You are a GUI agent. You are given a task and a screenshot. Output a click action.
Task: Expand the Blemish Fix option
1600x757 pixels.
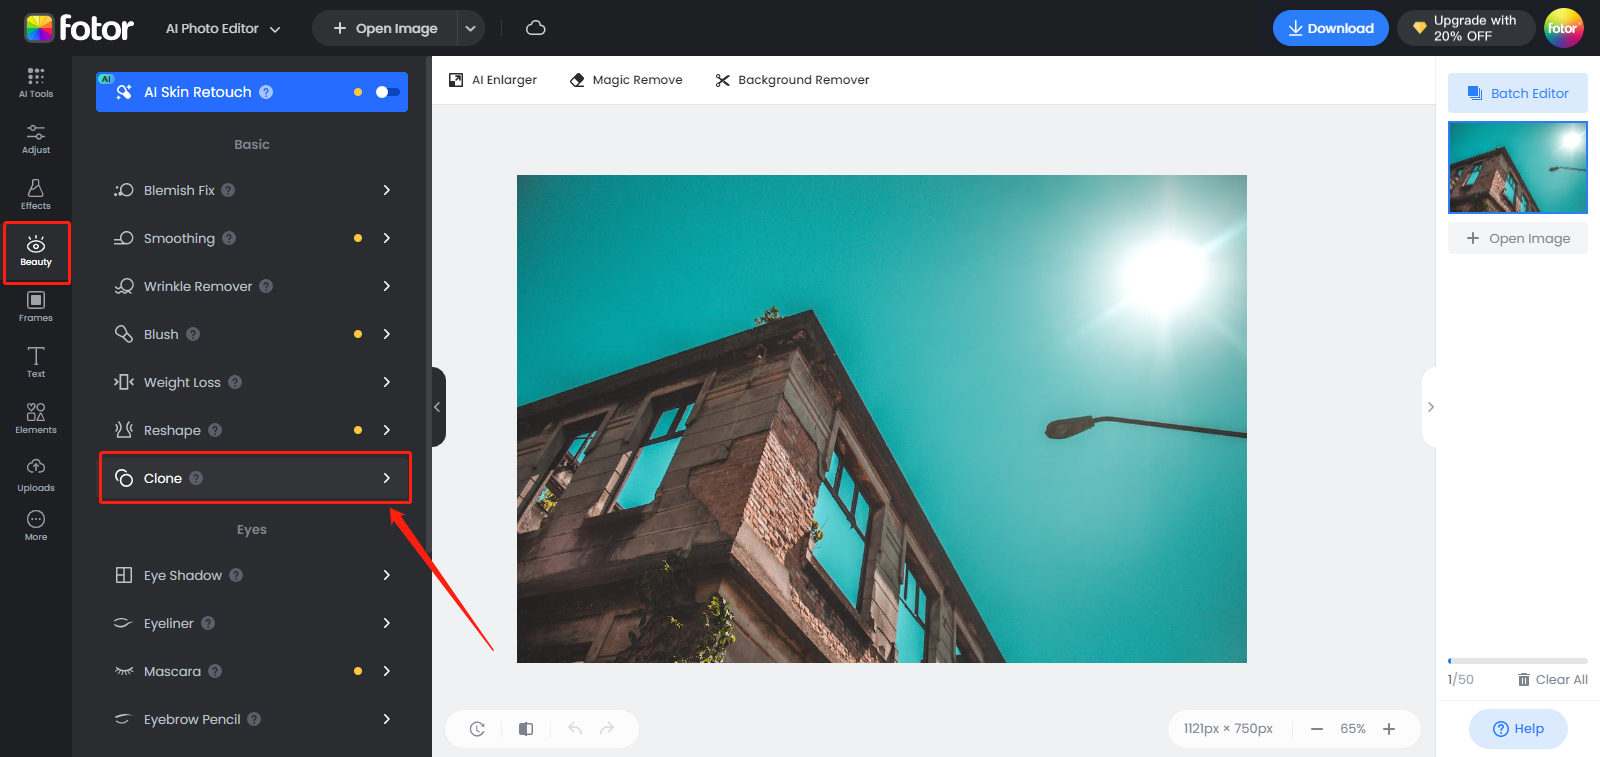pyautogui.click(x=387, y=190)
